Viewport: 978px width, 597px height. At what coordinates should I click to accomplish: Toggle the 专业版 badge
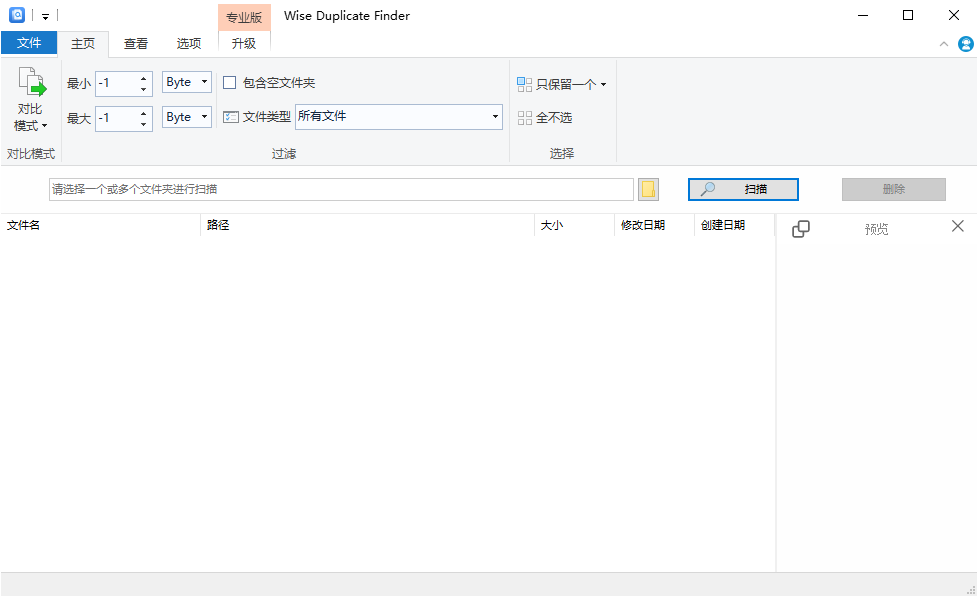click(244, 16)
